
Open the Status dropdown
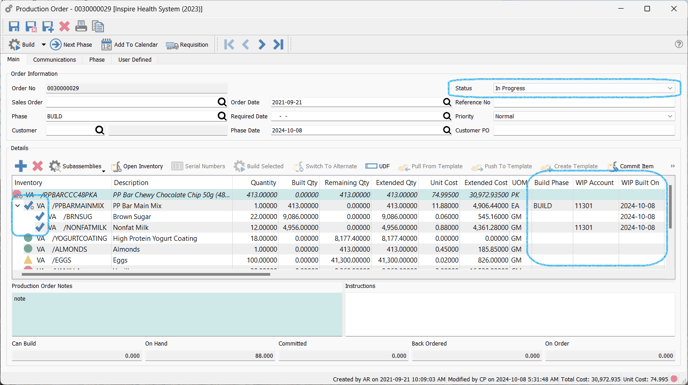pos(670,88)
